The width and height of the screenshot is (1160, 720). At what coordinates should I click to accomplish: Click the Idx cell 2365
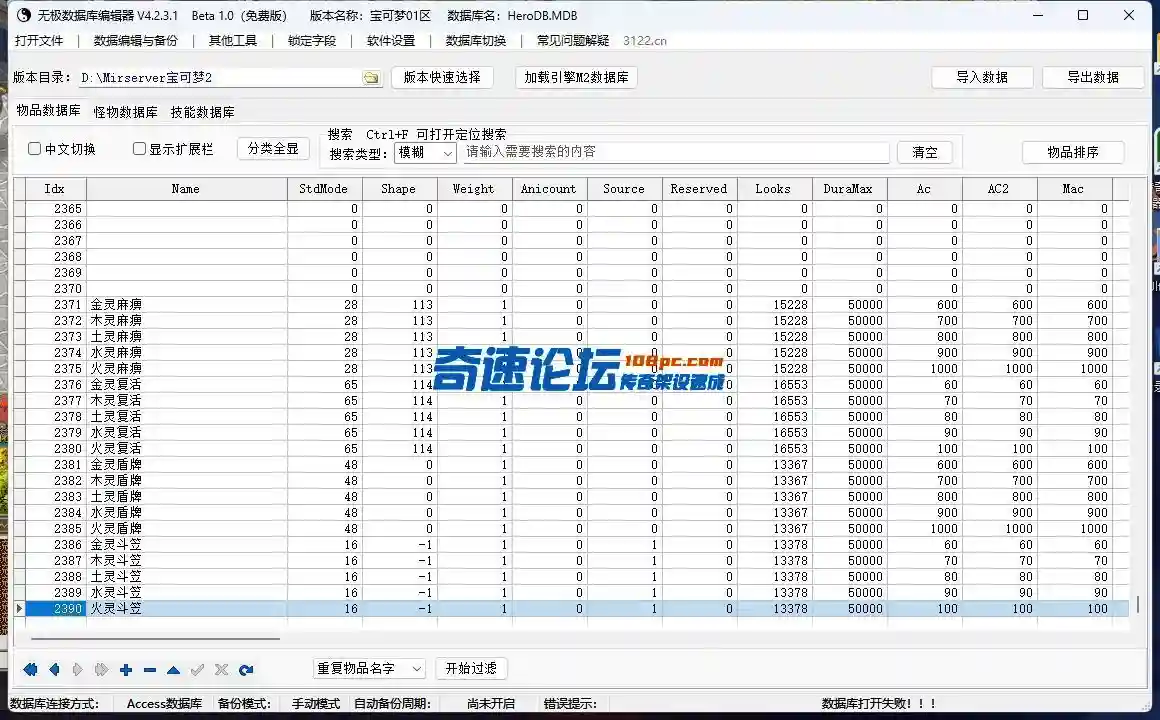coord(56,209)
